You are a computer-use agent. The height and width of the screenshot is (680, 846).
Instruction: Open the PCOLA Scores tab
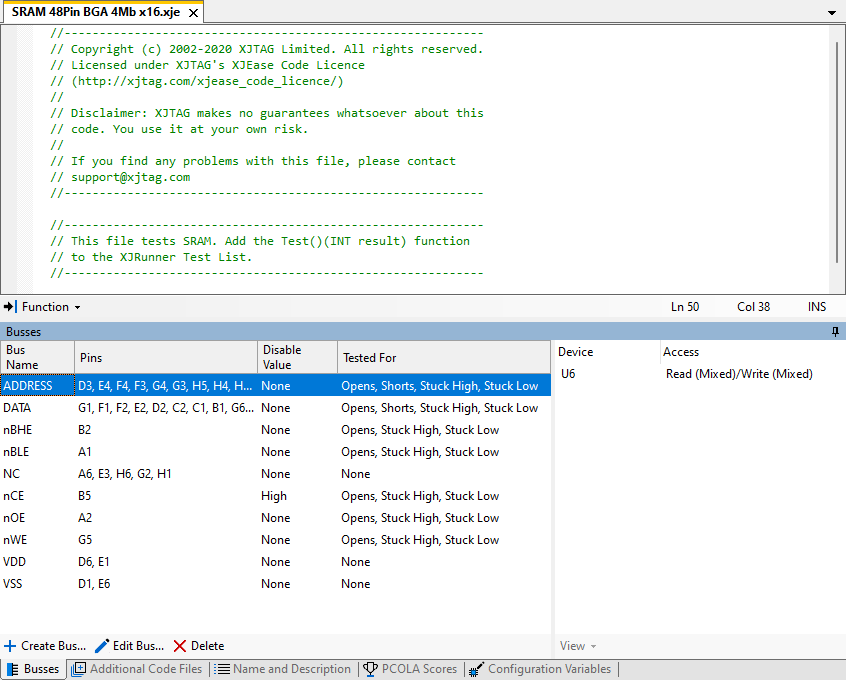pyautogui.click(x=410, y=669)
